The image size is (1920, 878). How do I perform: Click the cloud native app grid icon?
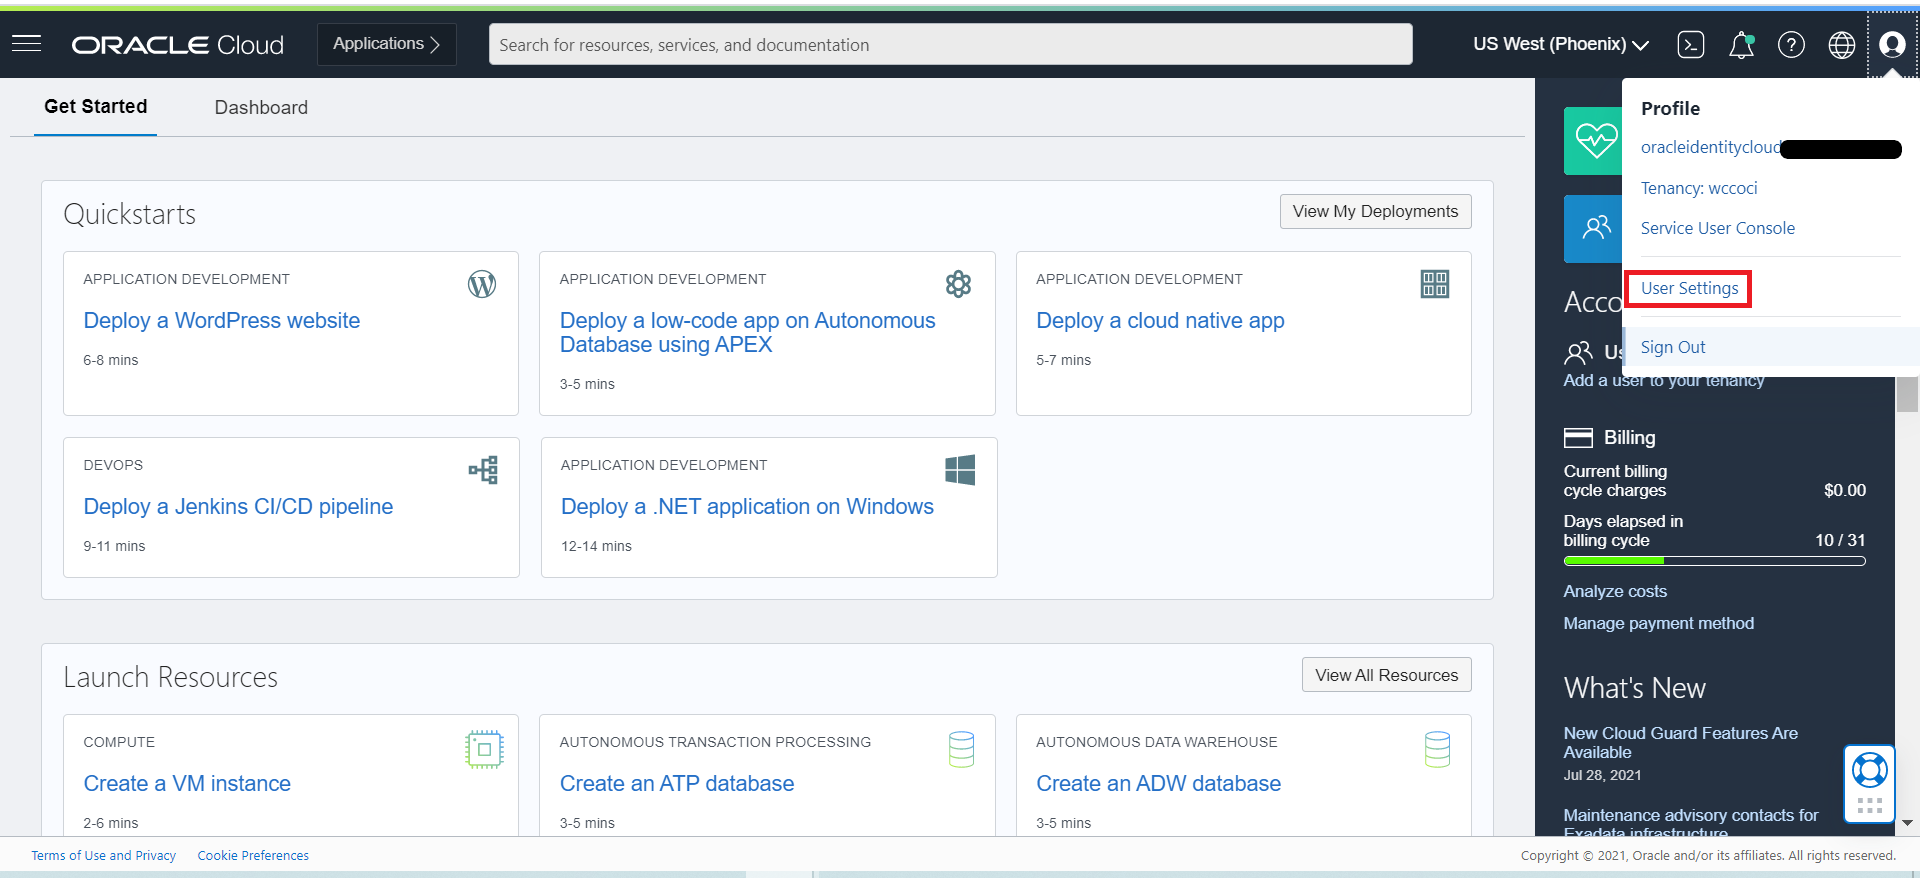(1435, 284)
